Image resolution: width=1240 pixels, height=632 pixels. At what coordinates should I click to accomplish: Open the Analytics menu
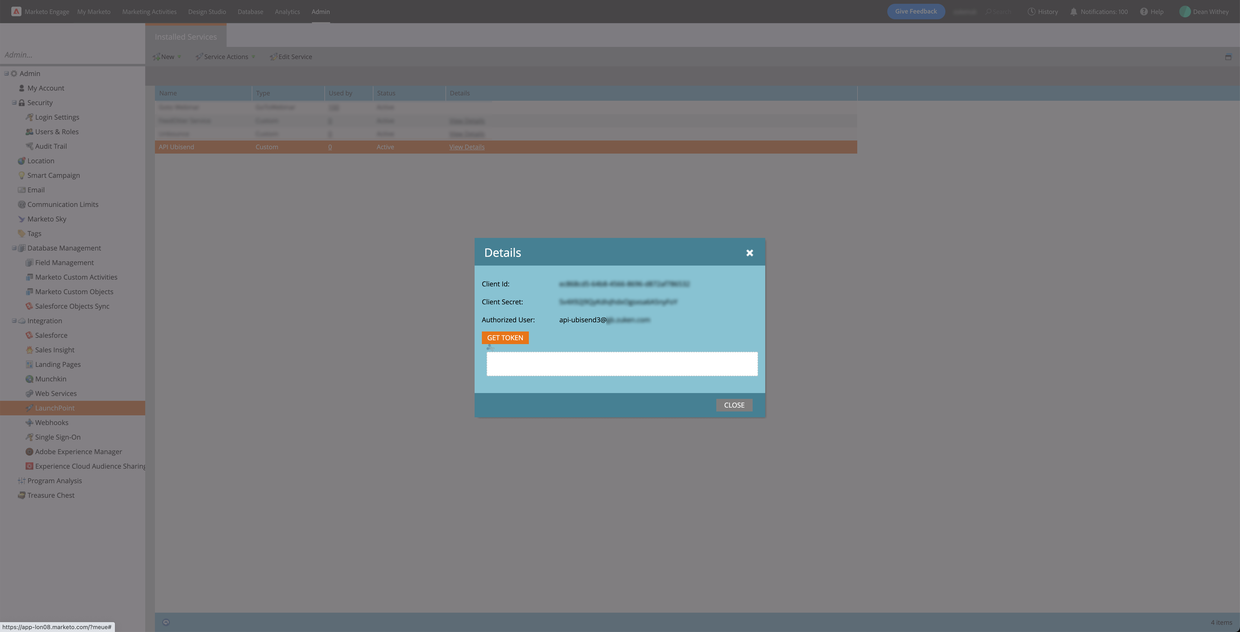point(287,12)
